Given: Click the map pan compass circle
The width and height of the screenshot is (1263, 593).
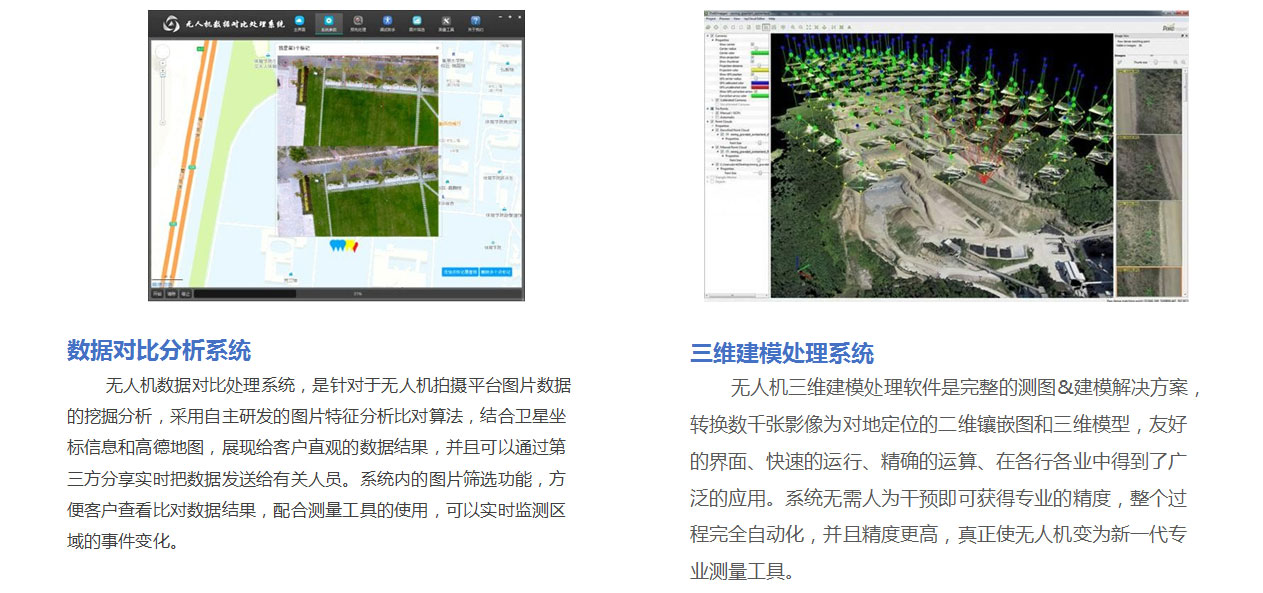Looking at the screenshot, I should (162, 51).
